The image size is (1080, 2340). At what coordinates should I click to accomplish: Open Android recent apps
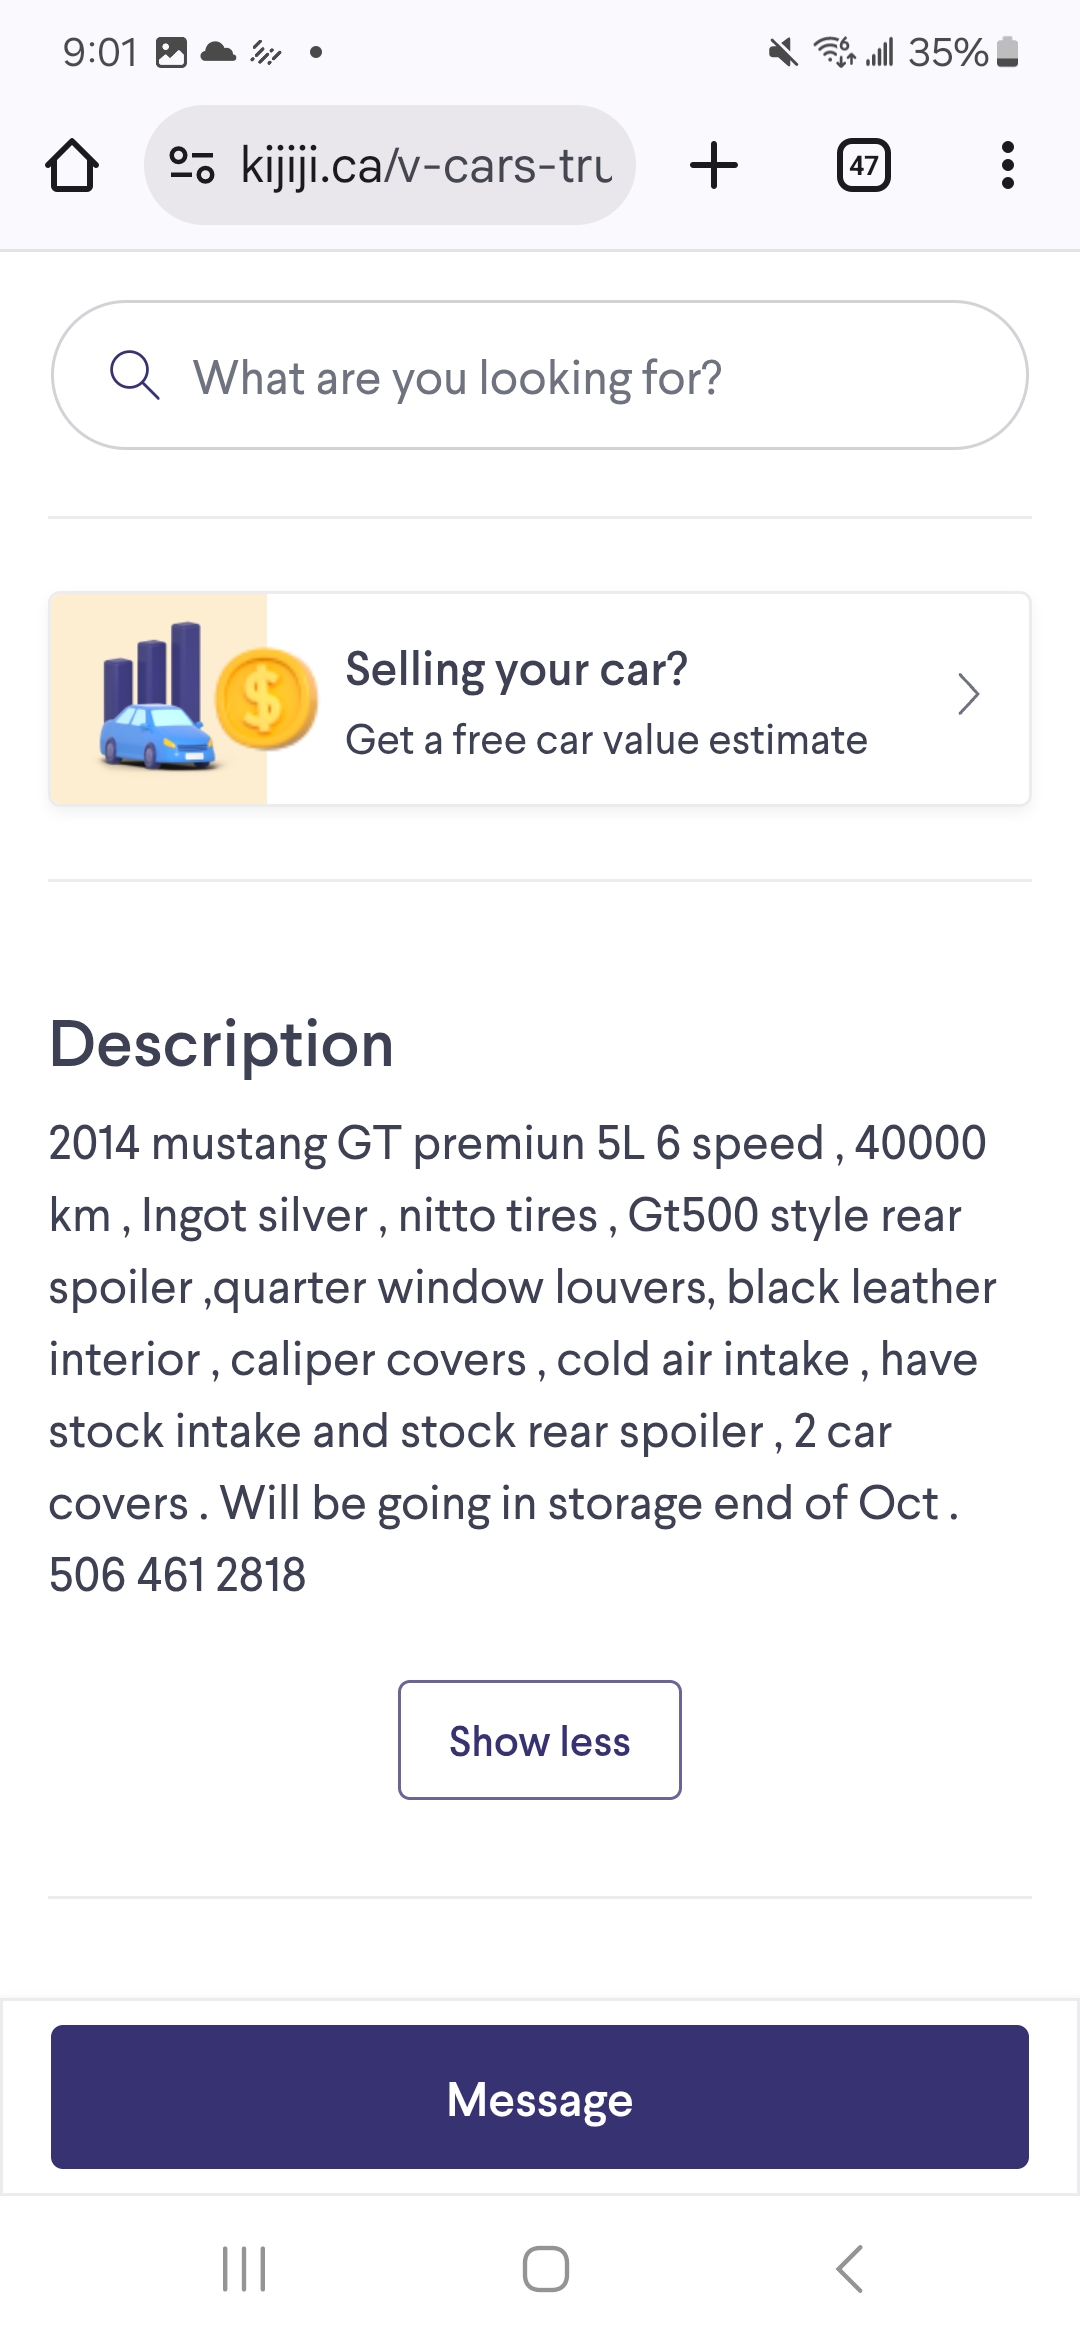[x=244, y=2268]
